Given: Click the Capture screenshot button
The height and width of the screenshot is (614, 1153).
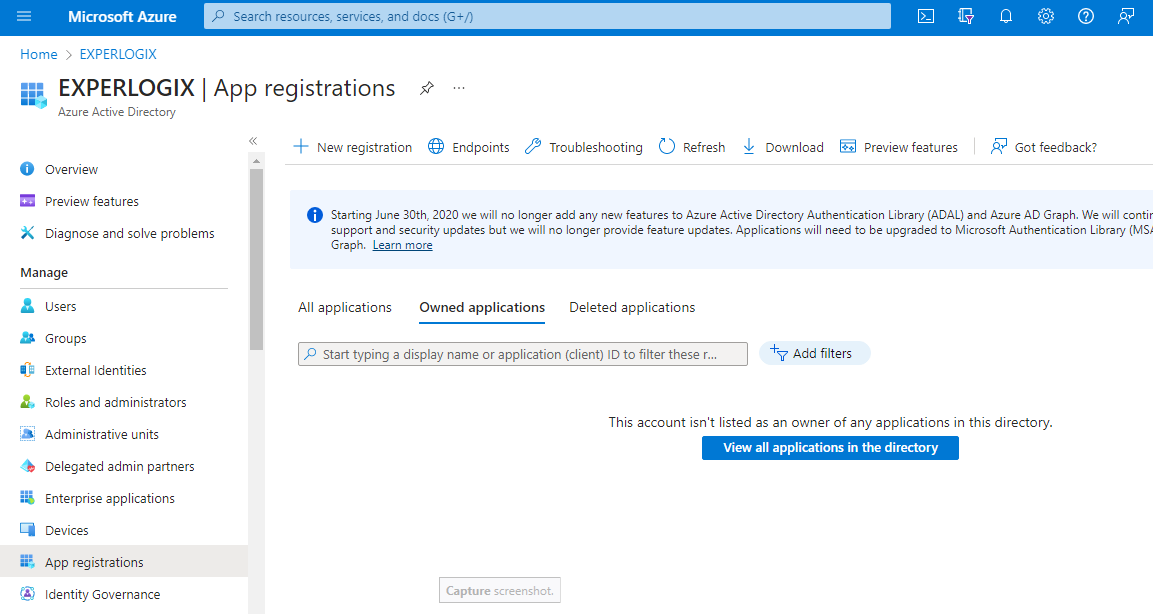Looking at the screenshot, I should [500, 590].
